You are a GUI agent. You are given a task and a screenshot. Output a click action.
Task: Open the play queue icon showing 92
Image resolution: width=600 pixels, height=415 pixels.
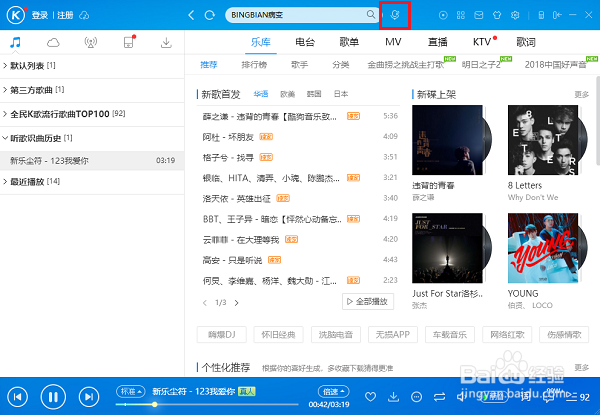pyautogui.click(x=578, y=397)
